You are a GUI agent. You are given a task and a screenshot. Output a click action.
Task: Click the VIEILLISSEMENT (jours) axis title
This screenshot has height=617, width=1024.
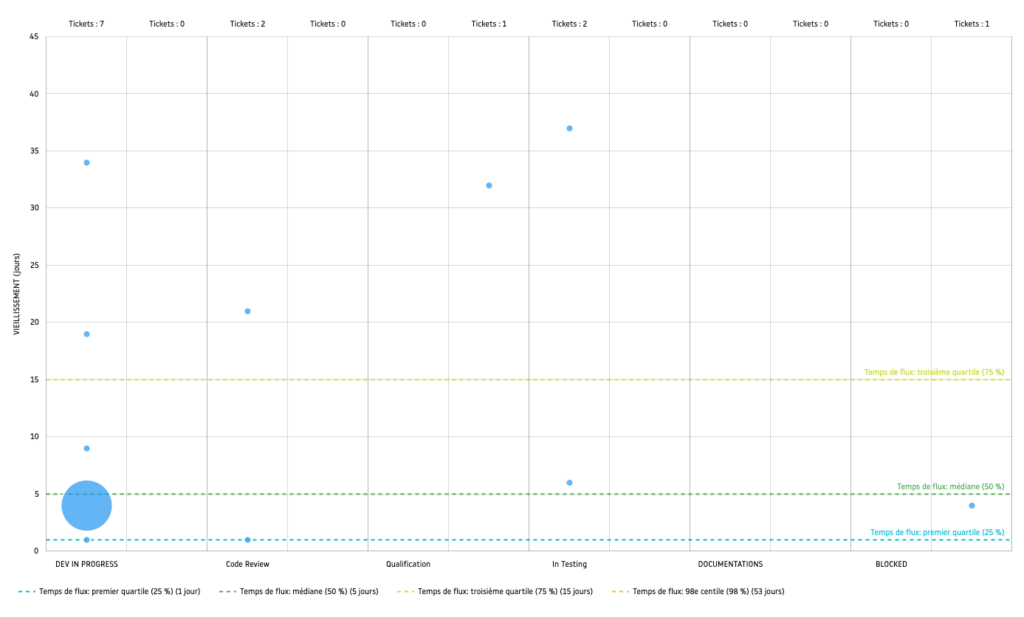(x=17, y=294)
